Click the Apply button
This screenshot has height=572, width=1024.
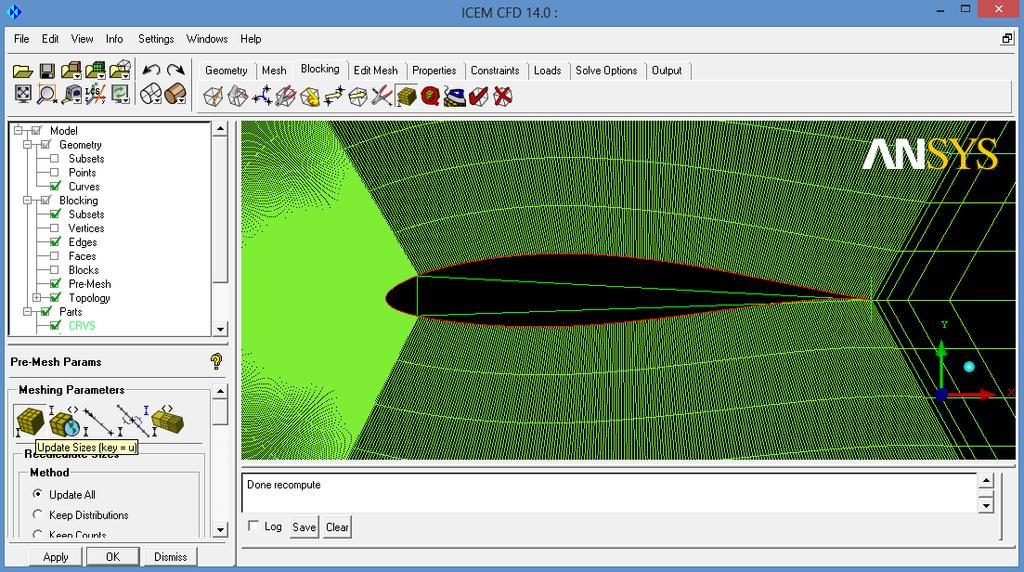click(56, 557)
